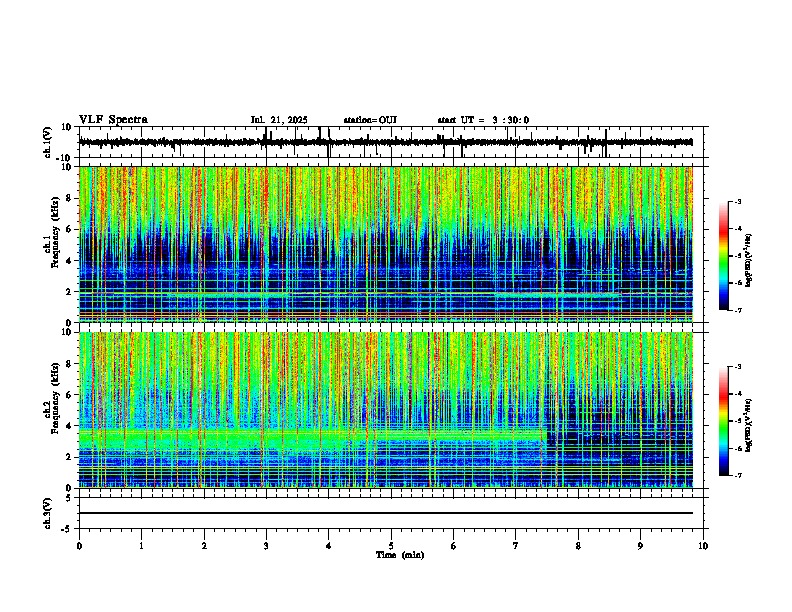Click the time axis tick label "7"
Image resolution: width=792 pixels, height=612 pixels.
(x=516, y=546)
